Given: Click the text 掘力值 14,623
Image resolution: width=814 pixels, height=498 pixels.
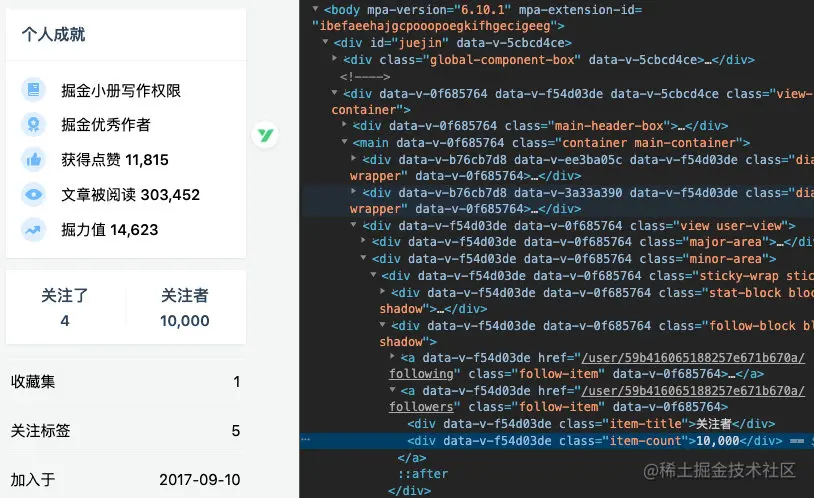Looking at the screenshot, I should click(x=110, y=230).
